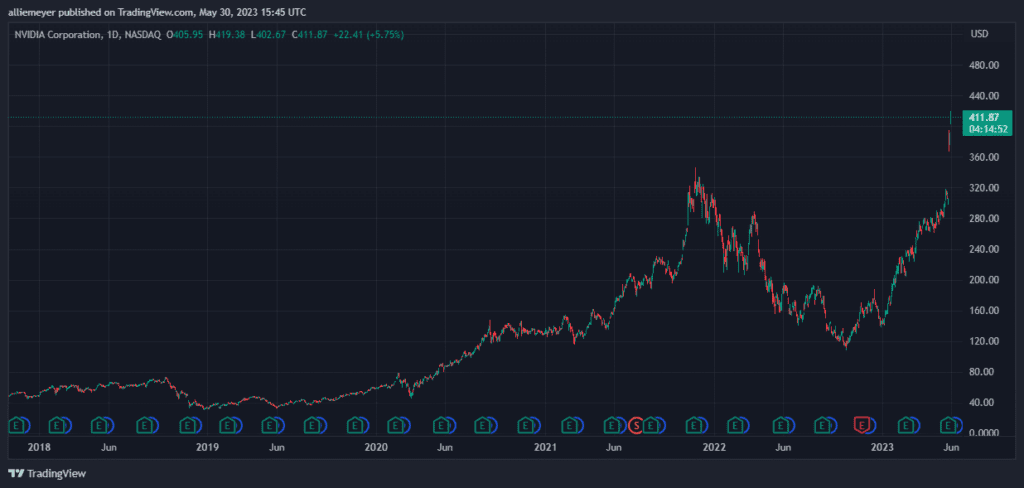
Task: Click the 320.00 price axis label
Action: point(984,188)
